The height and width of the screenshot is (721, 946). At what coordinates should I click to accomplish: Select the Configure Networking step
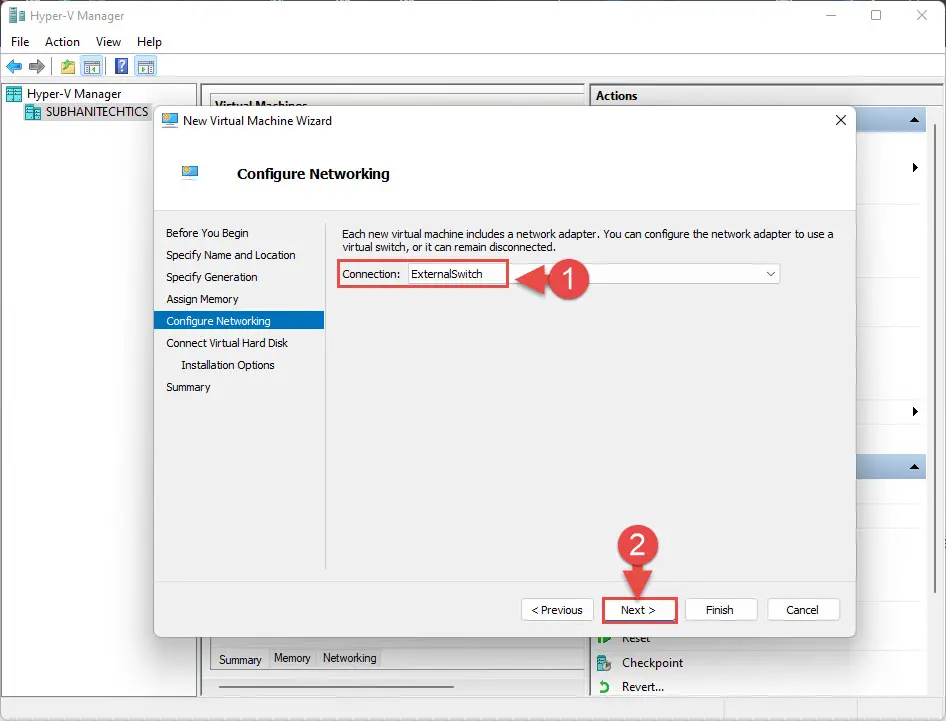(x=239, y=320)
